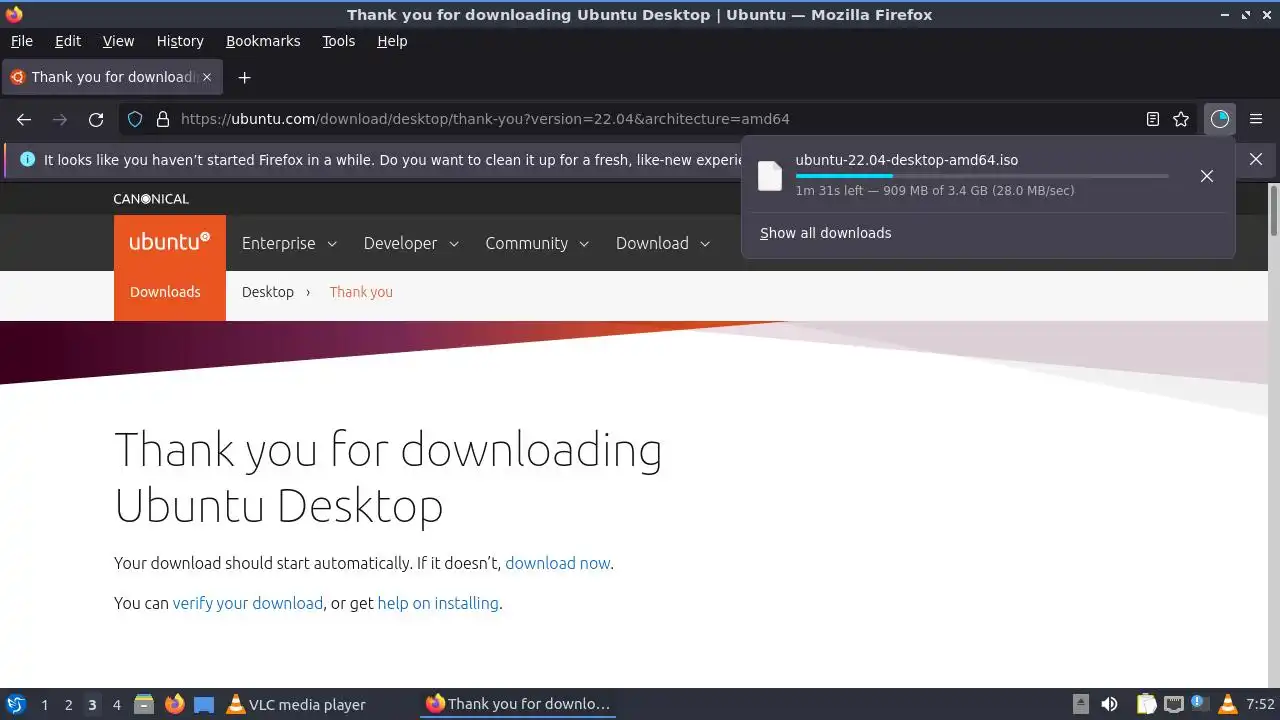1280x720 pixels.
Task: Click the 7:52 clock
Action: point(1260,704)
